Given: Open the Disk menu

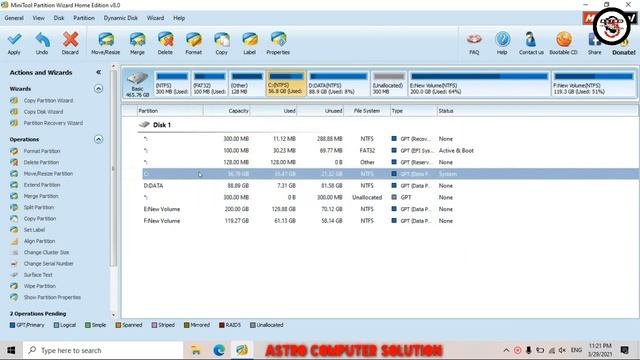Looking at the screenshot, I should [x=59, y=18].
